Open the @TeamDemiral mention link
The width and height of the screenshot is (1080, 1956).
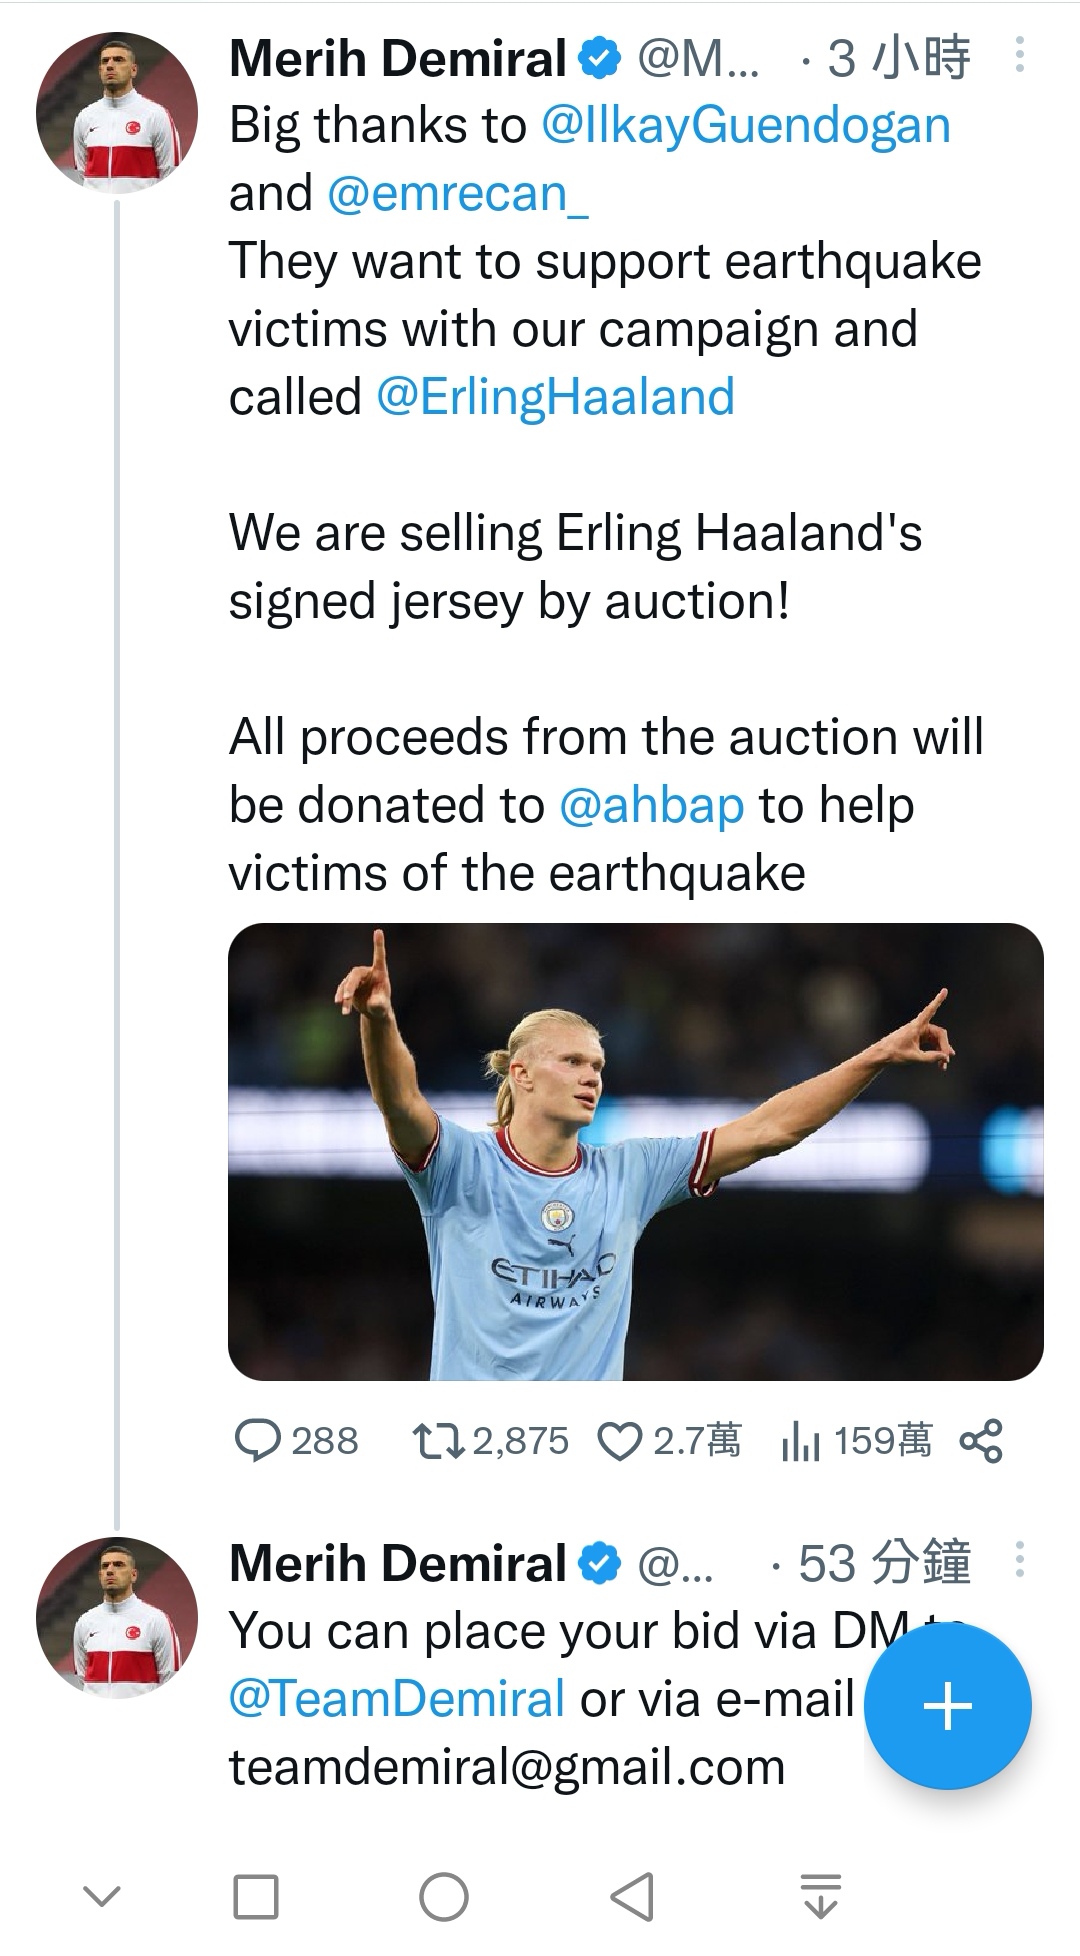(x=397, y=1700)
